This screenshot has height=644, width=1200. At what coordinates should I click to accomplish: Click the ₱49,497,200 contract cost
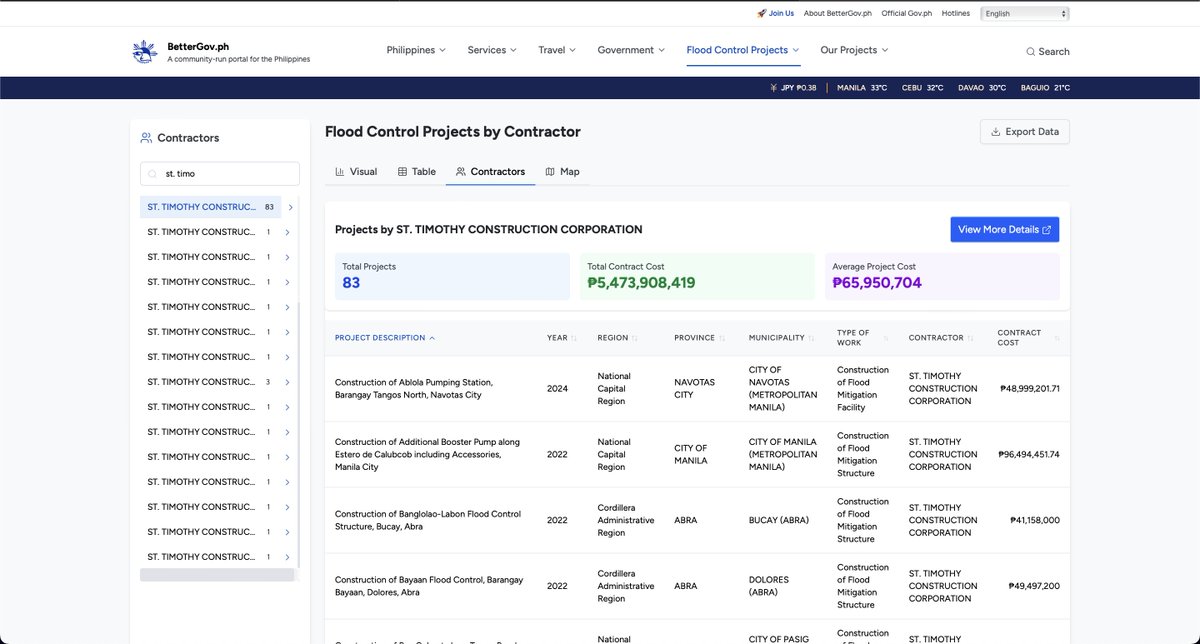(1035, 586)
